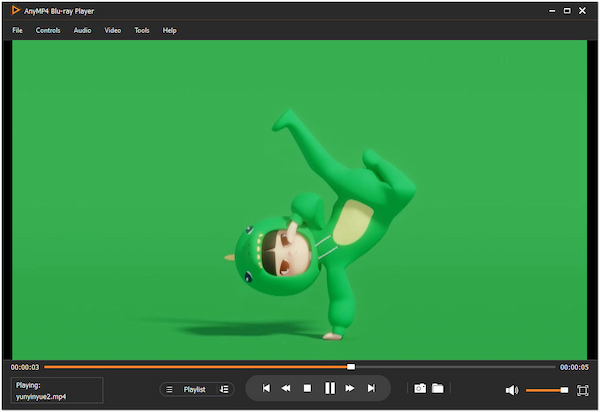This screenshot has width=600, height=412.
Task: Stop playback with the square stop button
Action: tap(308, 388)
